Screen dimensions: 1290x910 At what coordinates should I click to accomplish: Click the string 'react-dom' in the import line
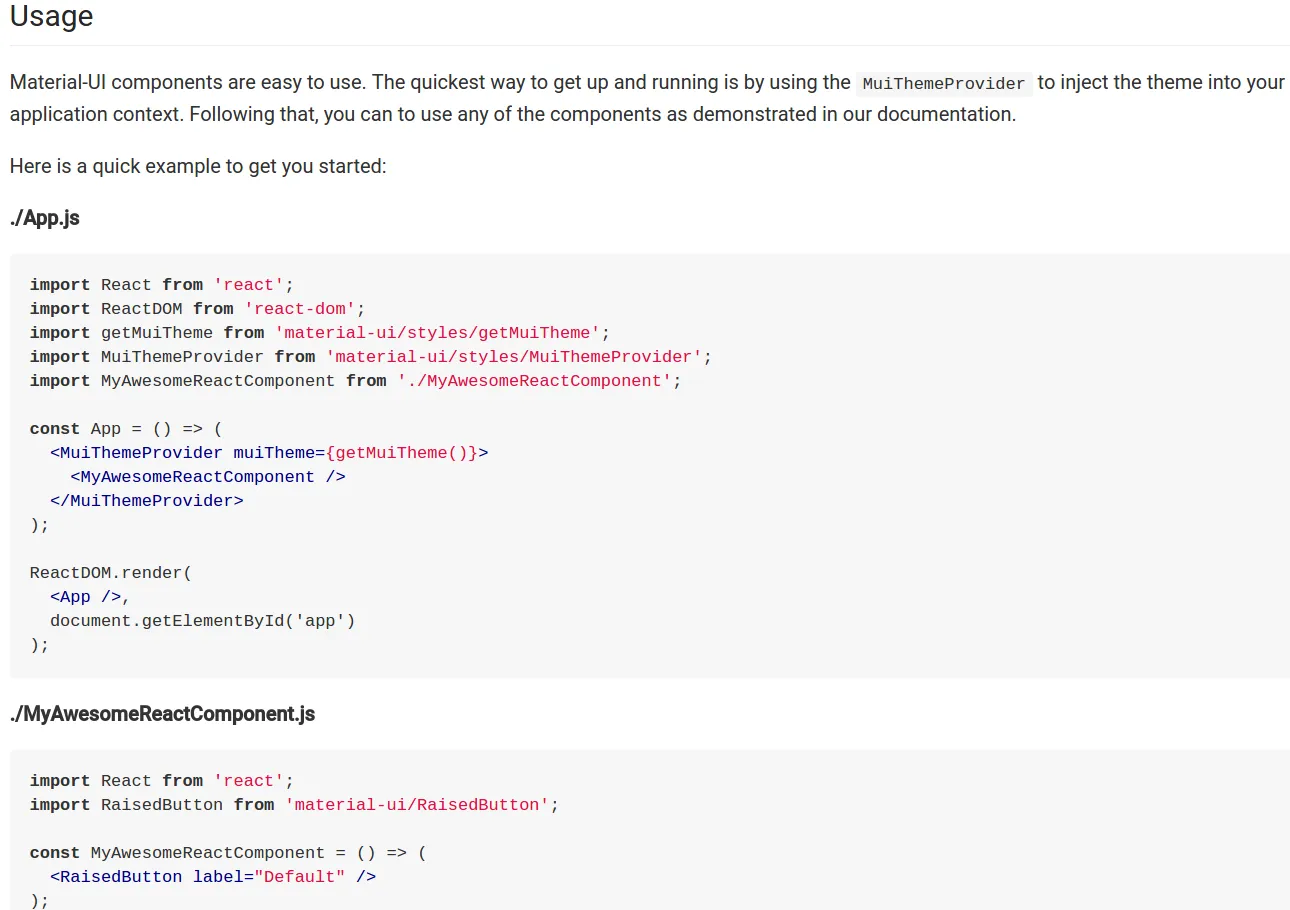click(x=300, y=309)
